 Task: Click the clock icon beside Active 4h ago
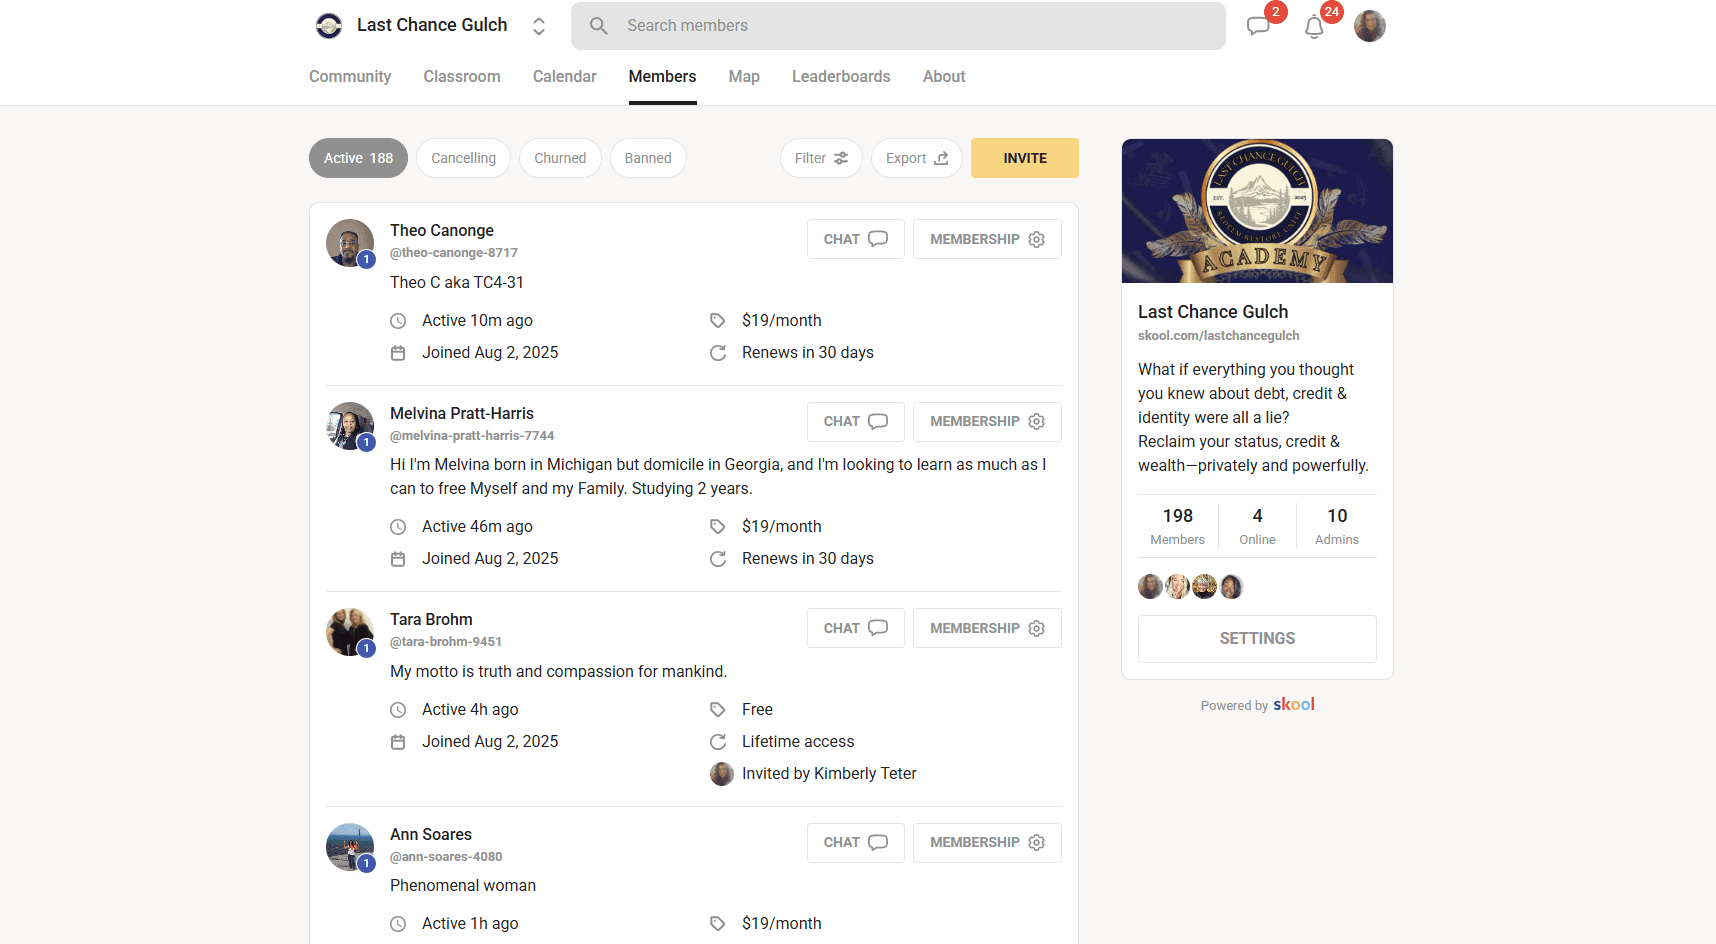coord(398,710)
